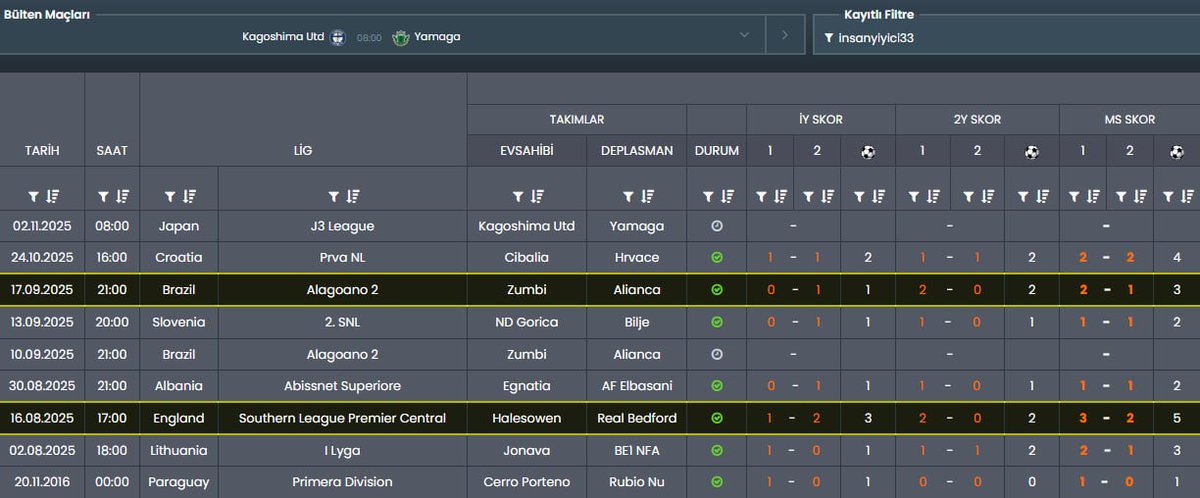Click the filter icon above J3 League

click(333, 196)
